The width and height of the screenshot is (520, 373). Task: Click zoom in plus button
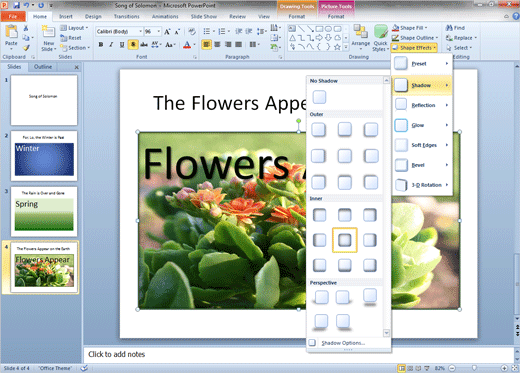(x=504, y=368)
